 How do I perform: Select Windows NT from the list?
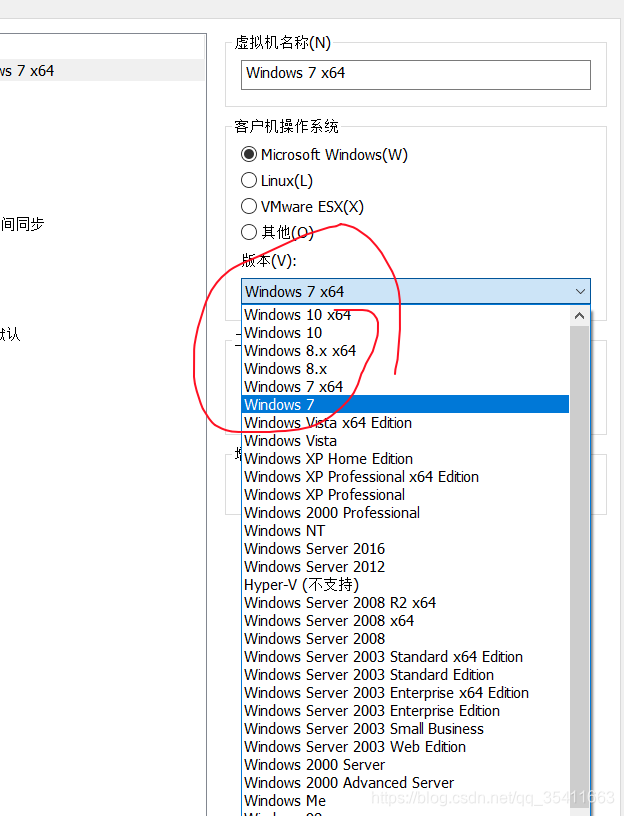[406, 531]
